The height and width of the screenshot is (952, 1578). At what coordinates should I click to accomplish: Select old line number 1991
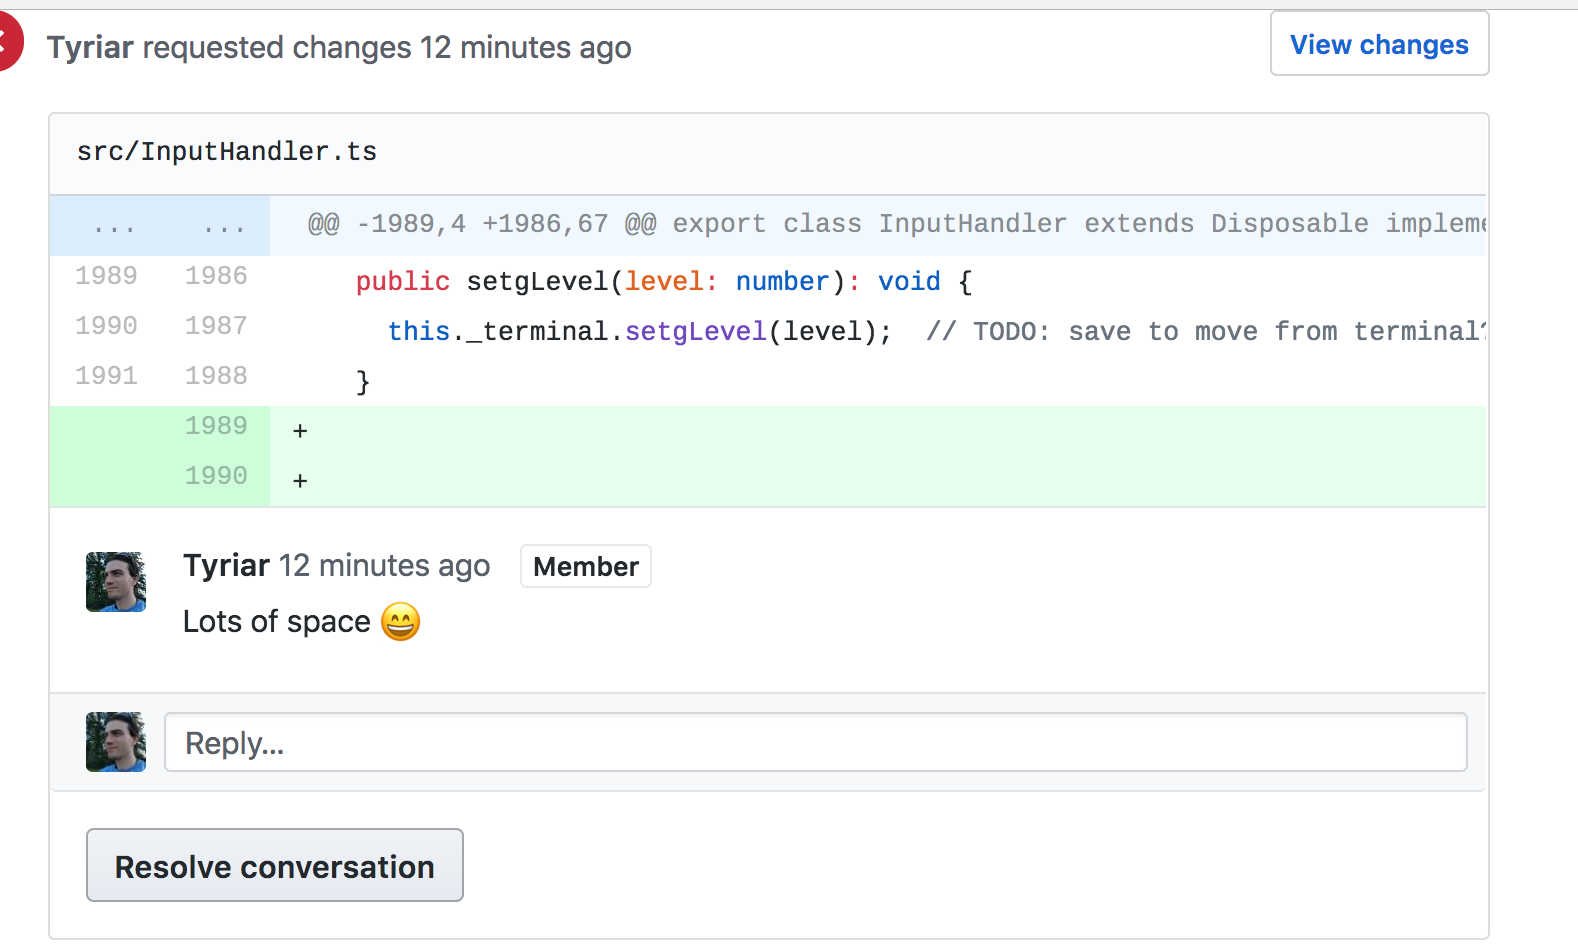pyautogui.click(x=106, y=376)
